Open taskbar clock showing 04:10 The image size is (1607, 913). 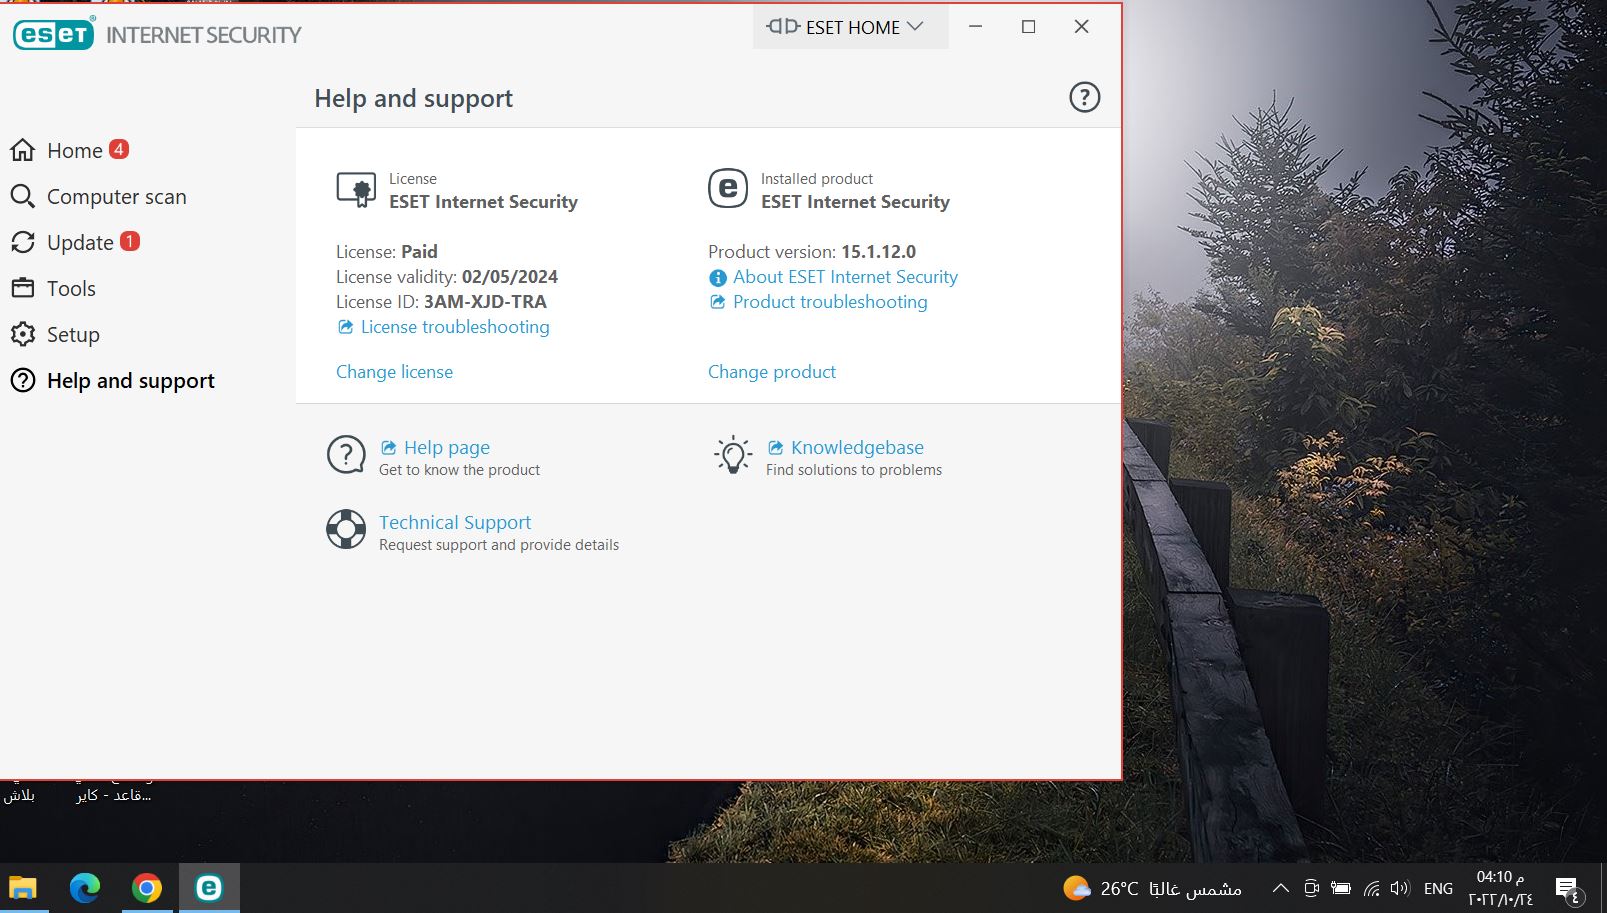pos(1500,888)
